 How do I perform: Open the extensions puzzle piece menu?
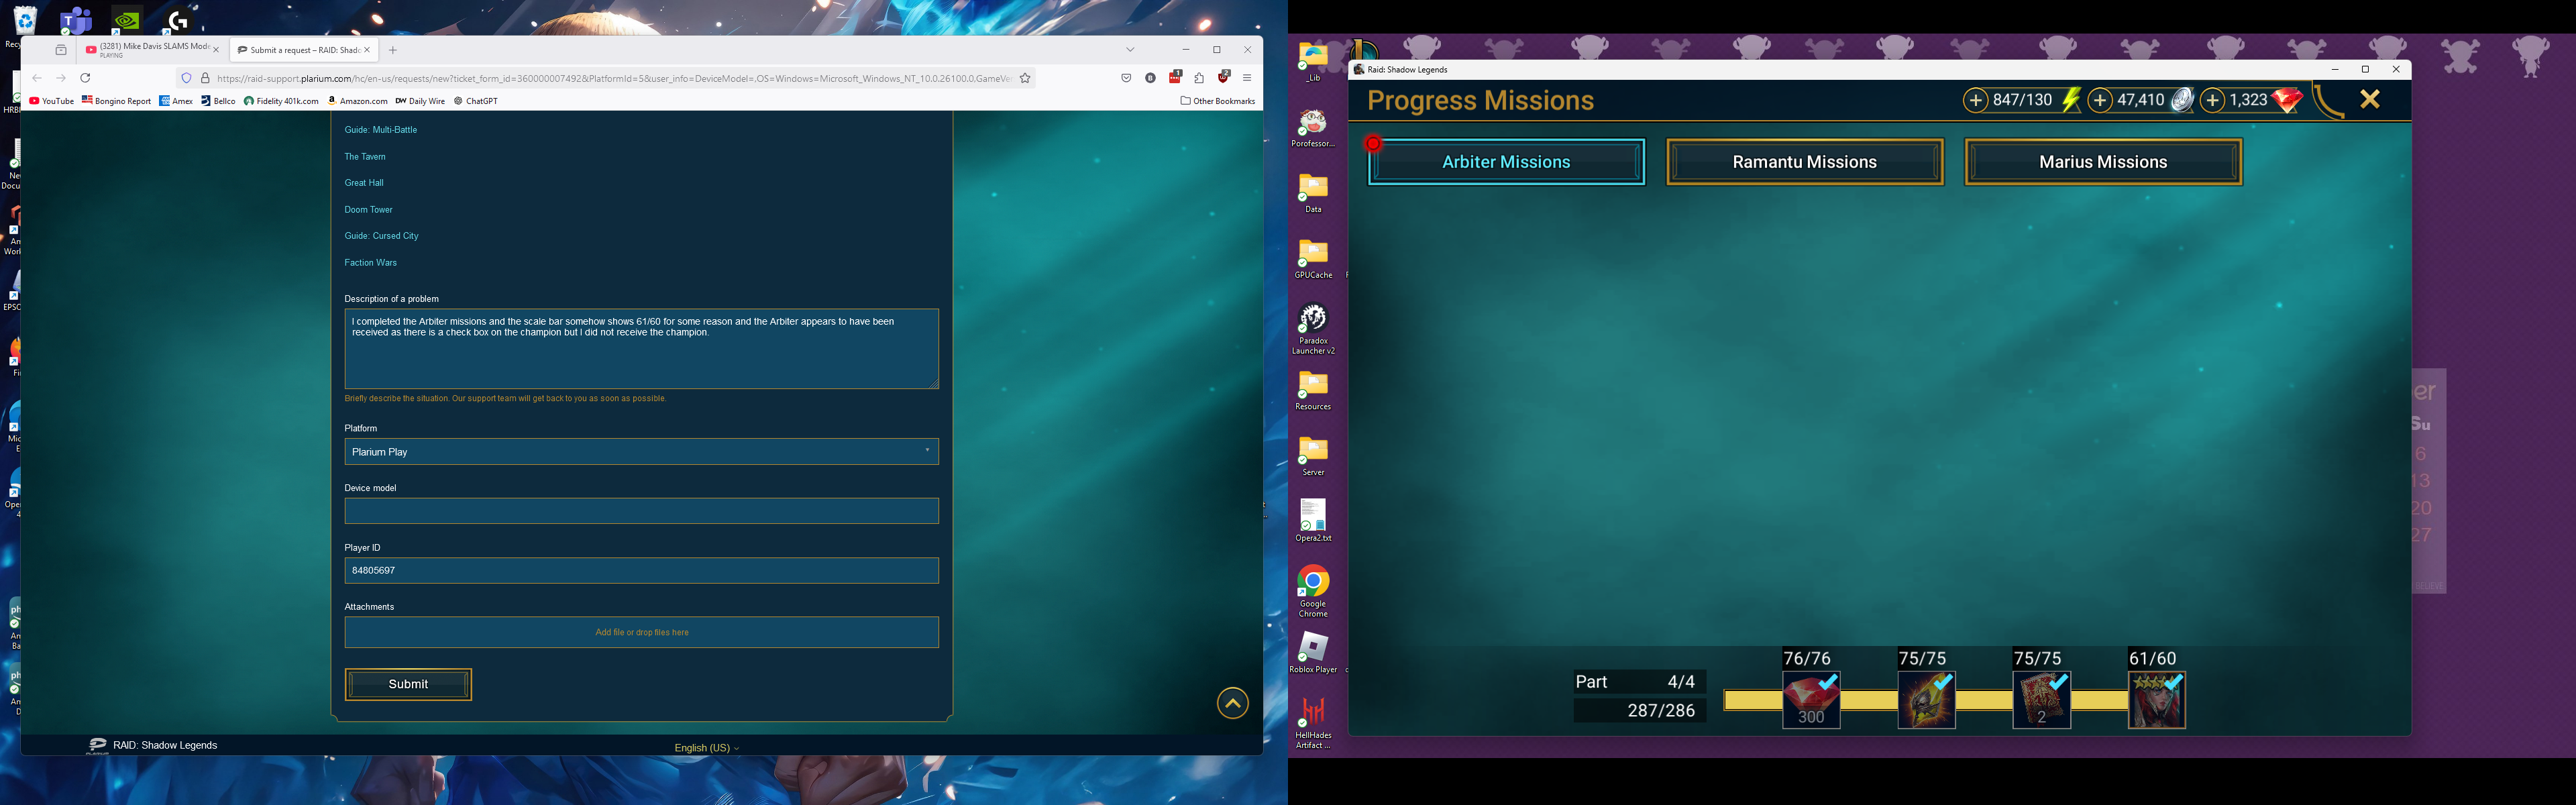(x=1199, y=78)
